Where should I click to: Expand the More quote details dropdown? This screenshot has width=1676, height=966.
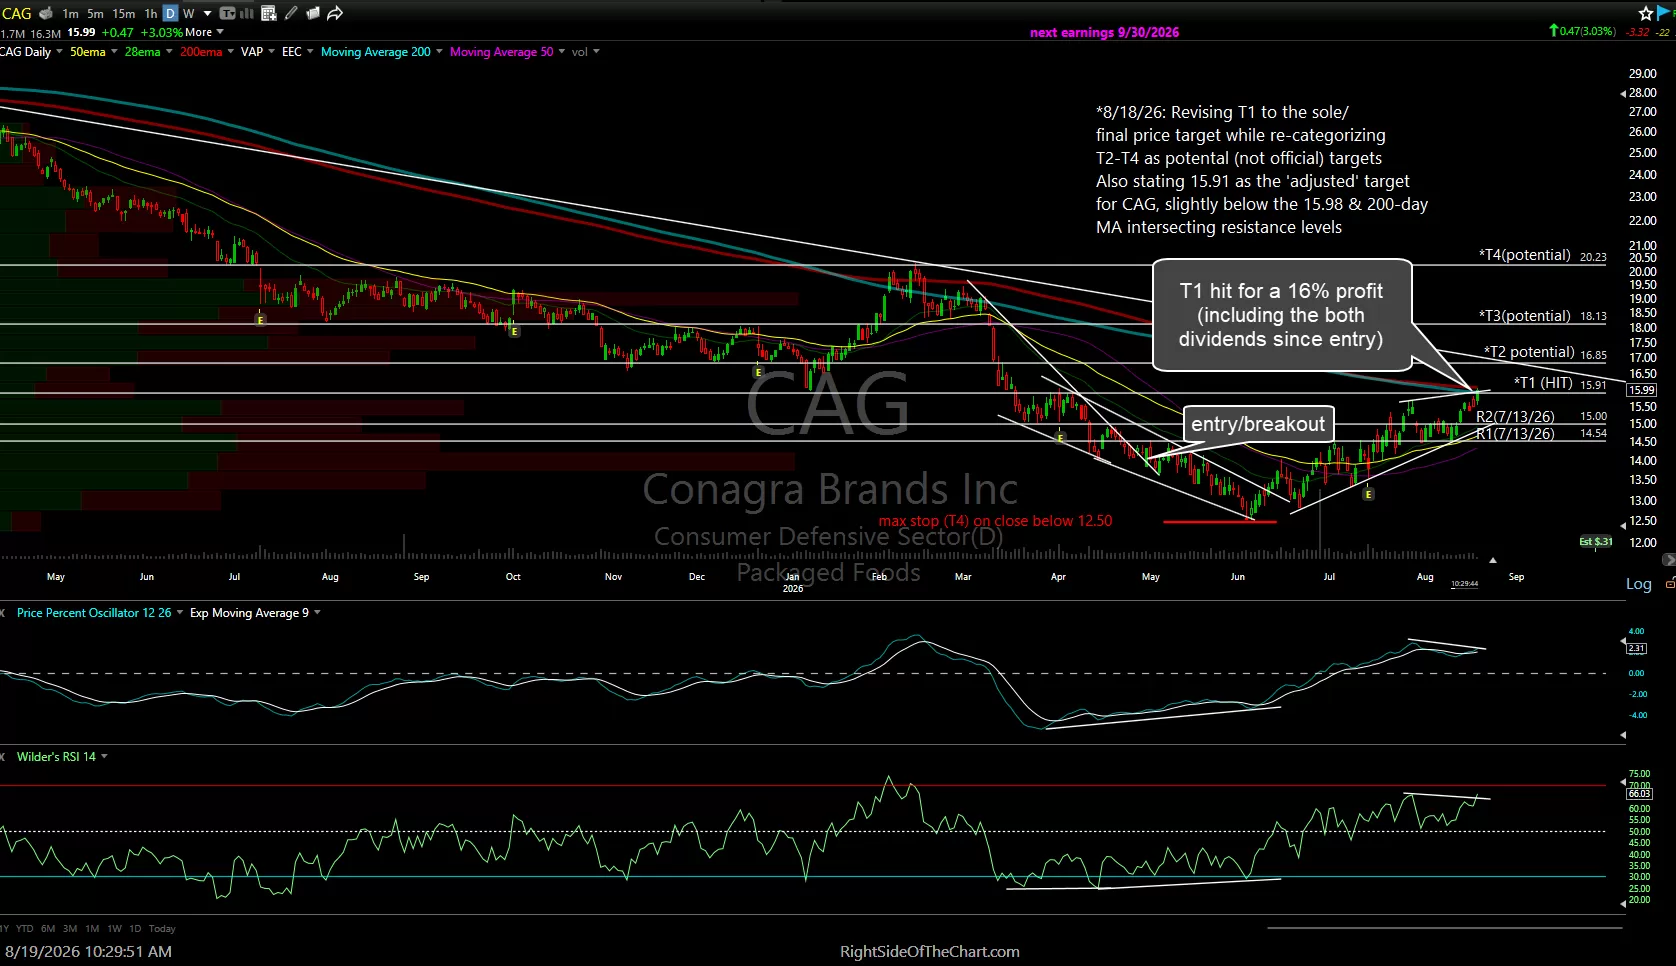(204, 32)
